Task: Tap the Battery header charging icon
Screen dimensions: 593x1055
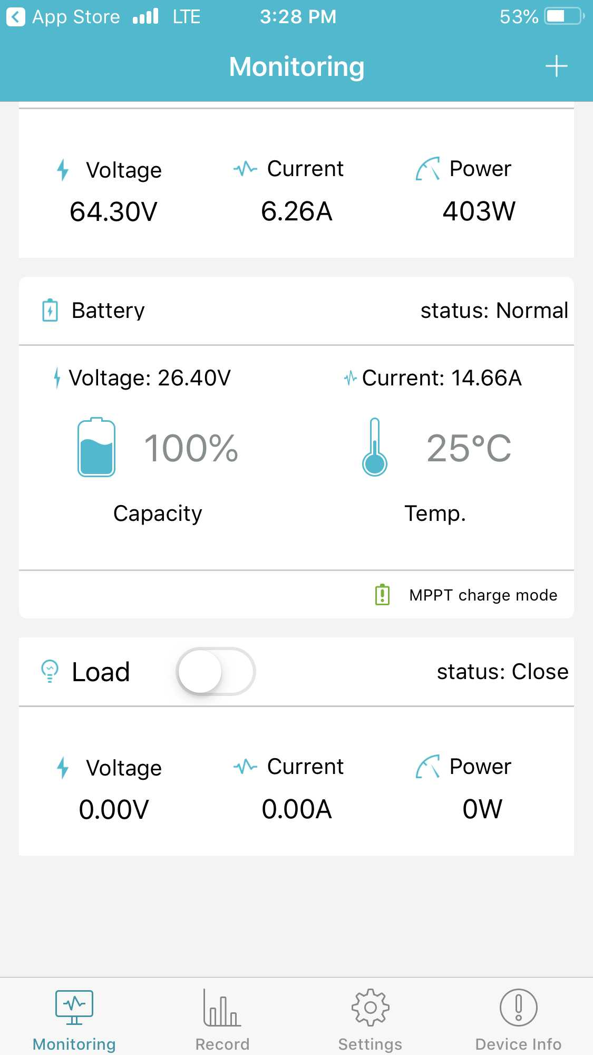Action: [x=50, y=310]
